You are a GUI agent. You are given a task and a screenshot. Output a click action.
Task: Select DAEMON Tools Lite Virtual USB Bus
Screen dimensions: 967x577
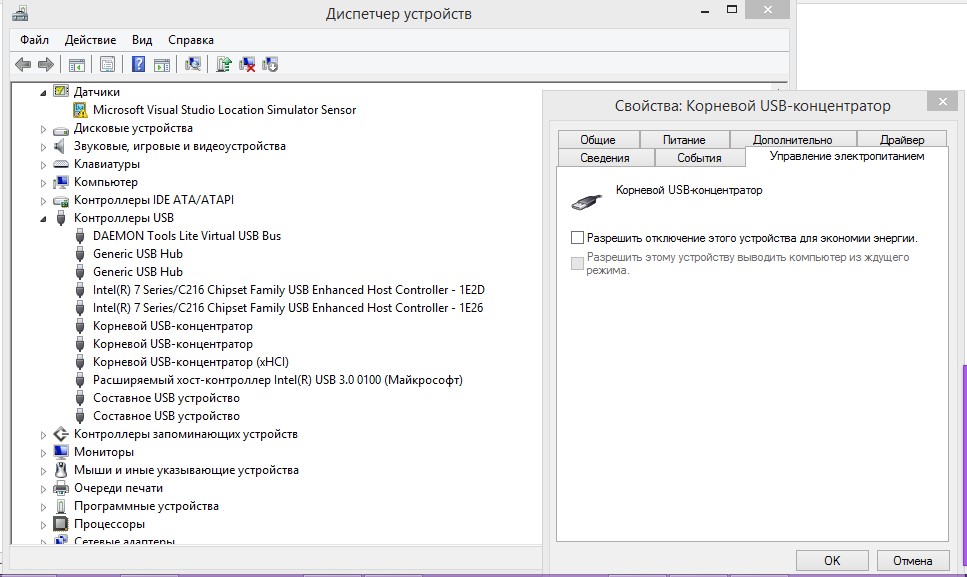coord(187,236)
